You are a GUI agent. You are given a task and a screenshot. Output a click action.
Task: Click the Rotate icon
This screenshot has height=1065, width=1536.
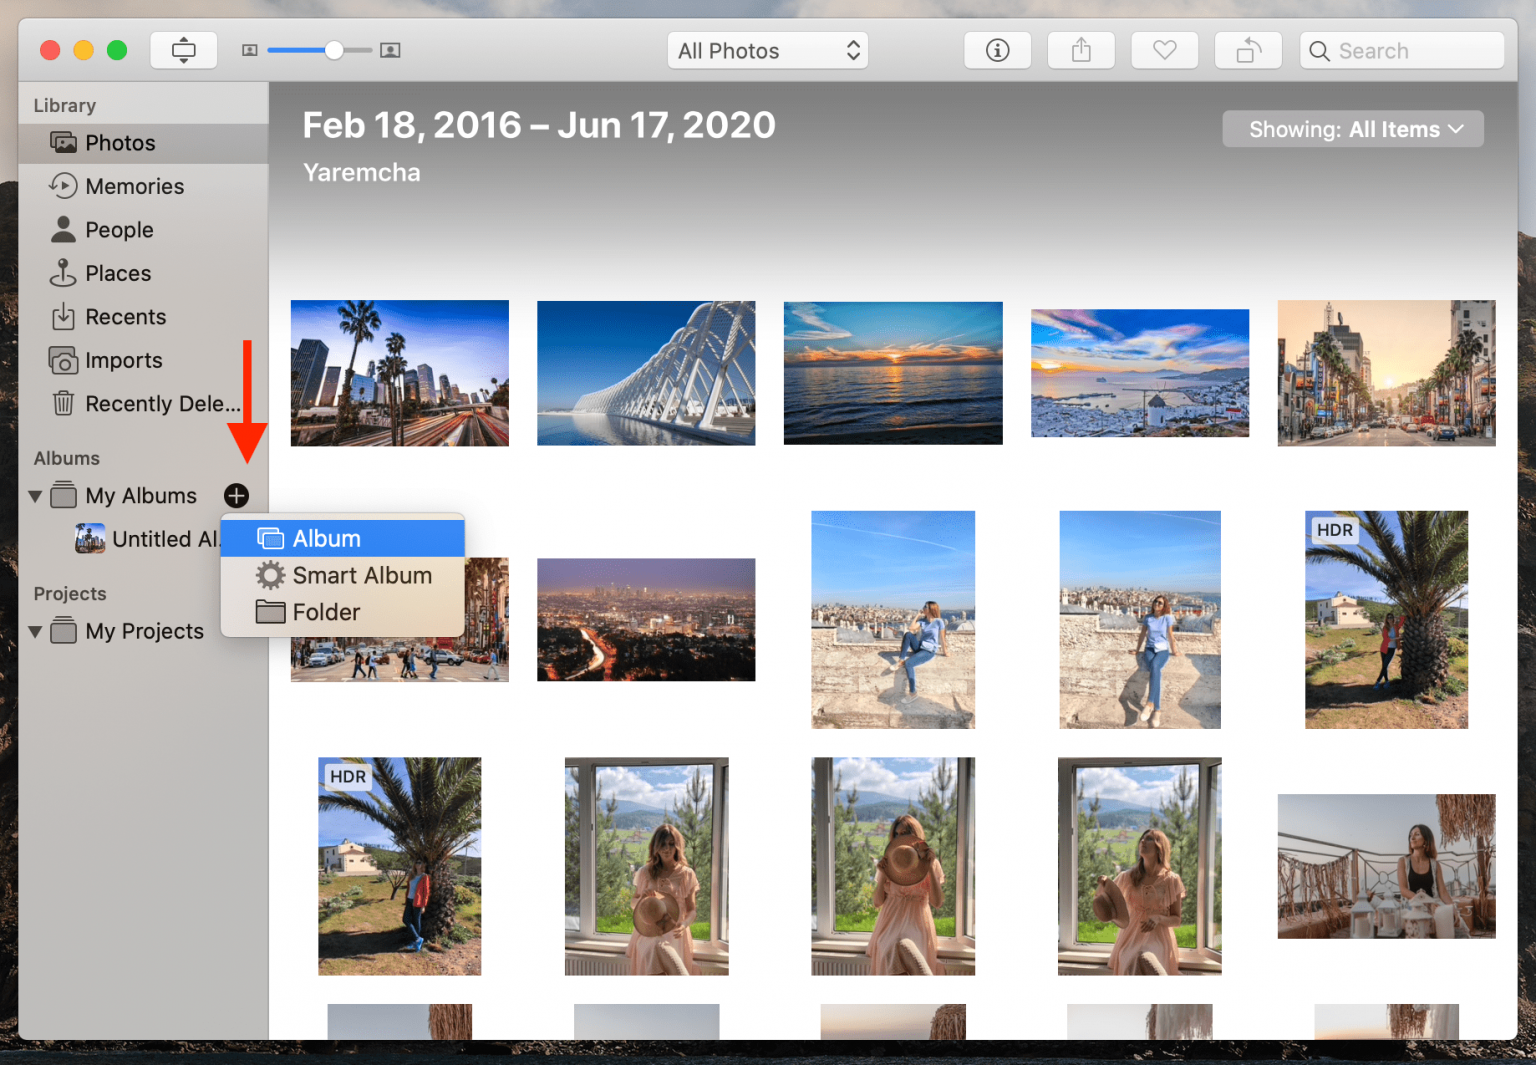tap(1248, 50)
